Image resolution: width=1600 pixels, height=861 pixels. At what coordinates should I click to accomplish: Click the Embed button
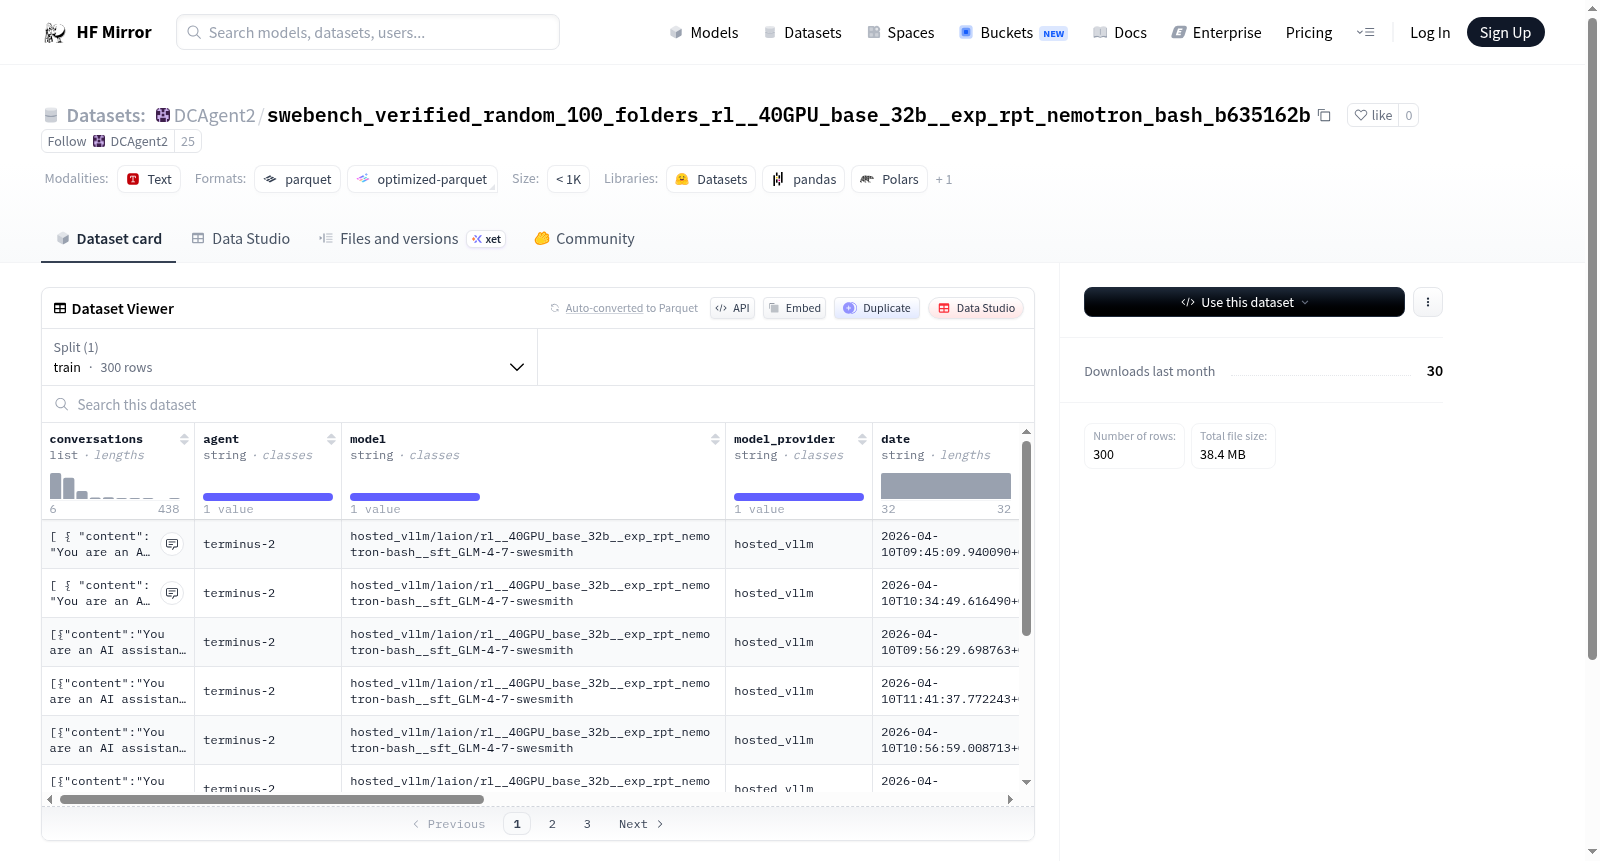tap(795, 308)
